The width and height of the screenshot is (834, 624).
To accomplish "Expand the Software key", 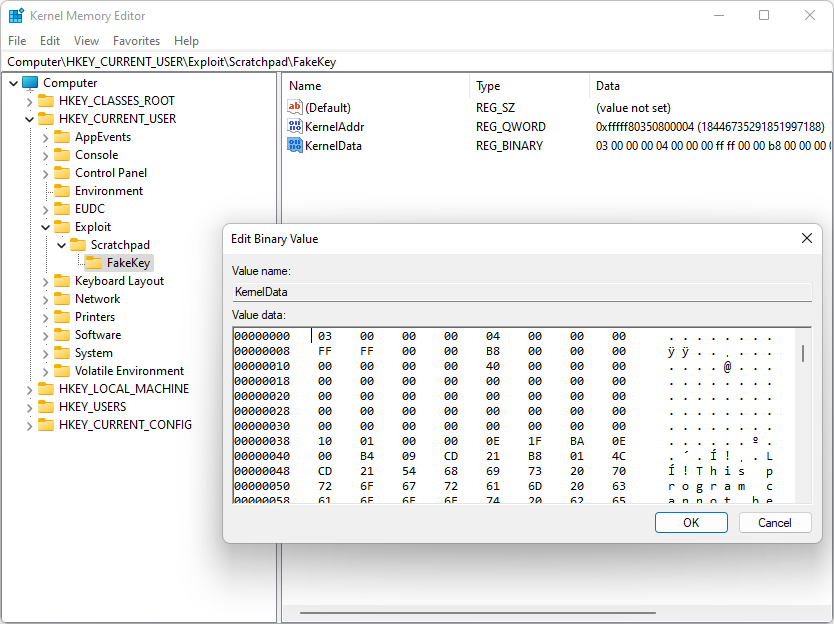I will pos(45,335).
